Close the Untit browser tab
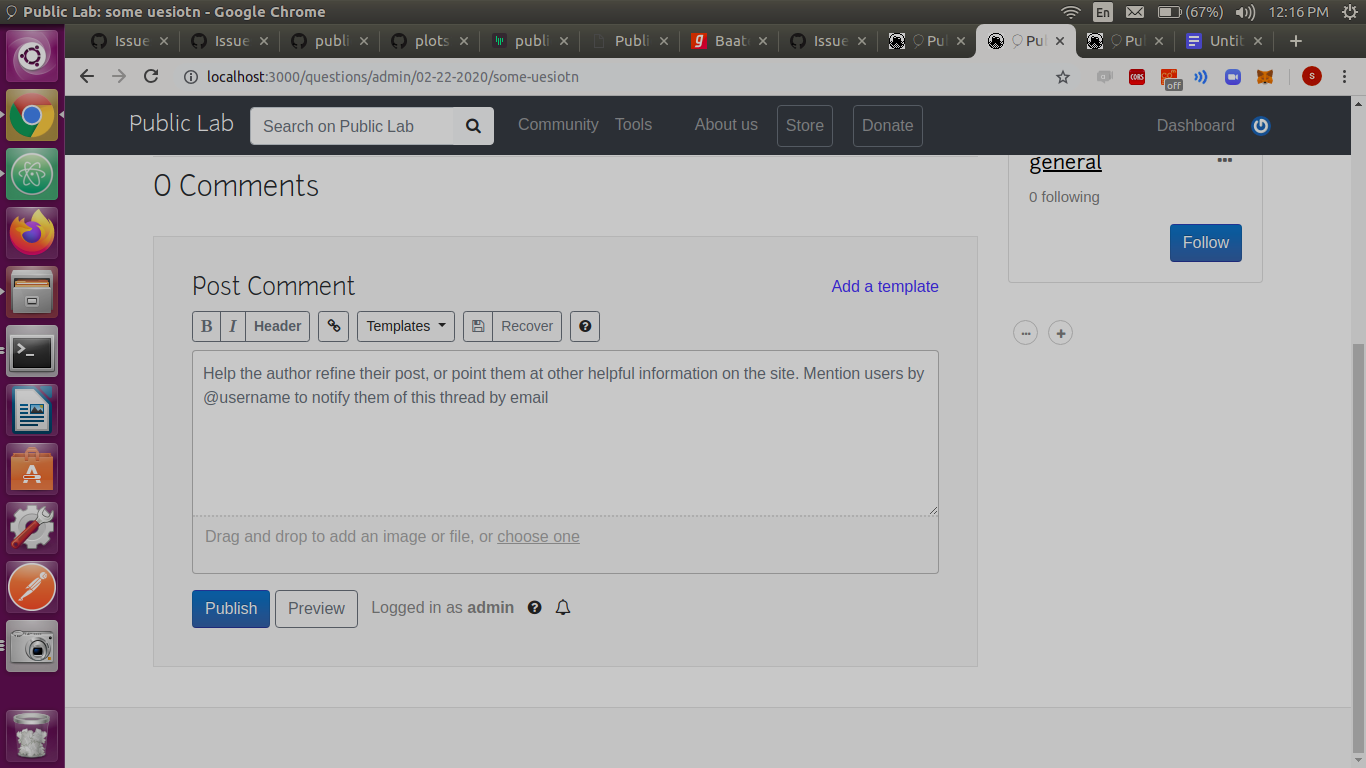This screenshot has width=1366, height=768. coord(1258,41)
